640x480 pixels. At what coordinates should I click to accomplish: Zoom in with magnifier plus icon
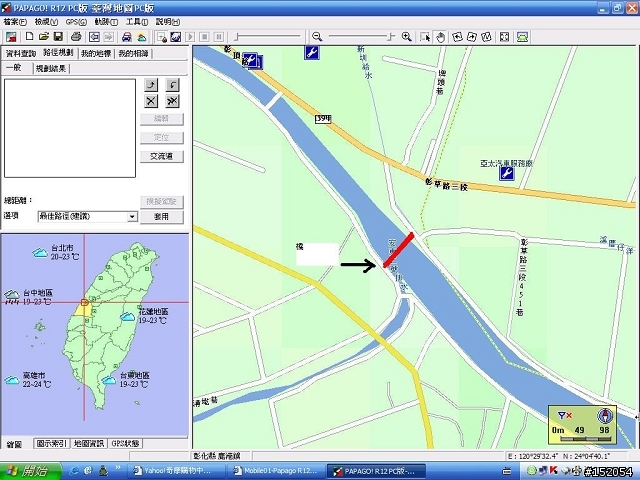coord(407,37)
